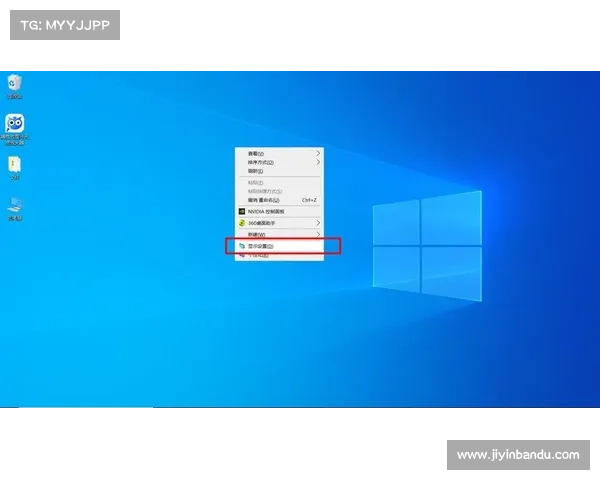The height and width of the screenshot is (480, 600).
Task: Expand the 360桌面助手 submenu entry
Action: click(279, 223)
